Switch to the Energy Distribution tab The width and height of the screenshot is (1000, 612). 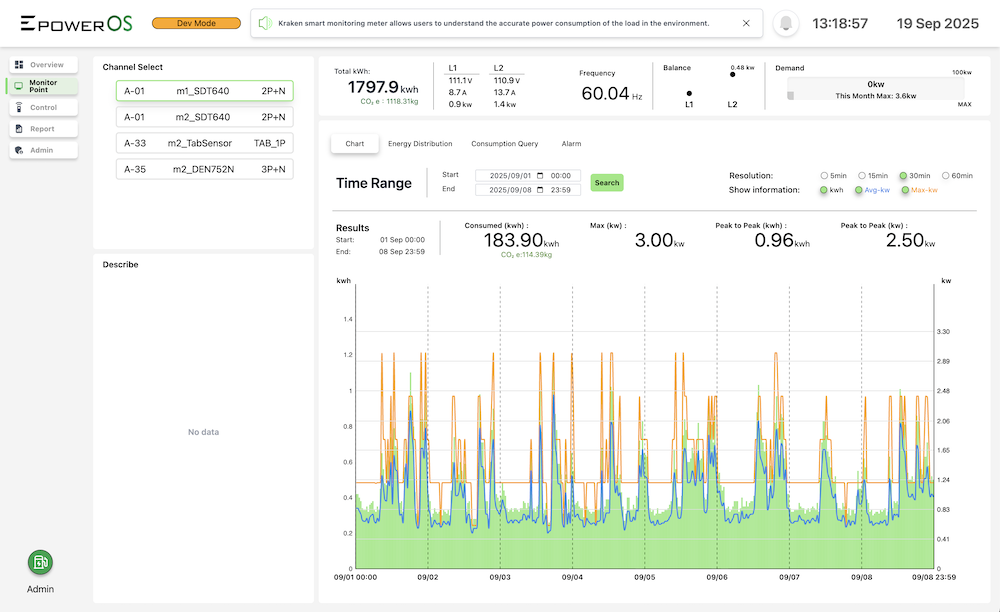click(x=420, y=144)
